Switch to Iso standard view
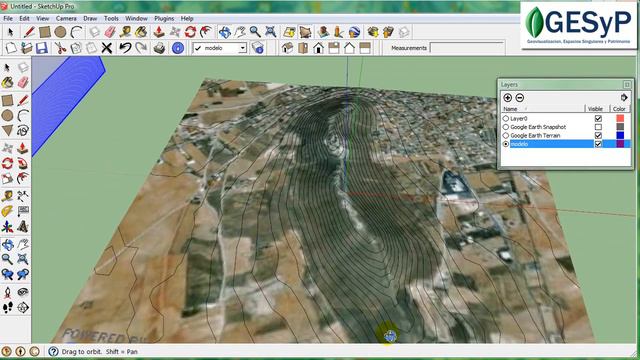Image resolution: width=640 pixels, height=360 pixels. (287, 48)
